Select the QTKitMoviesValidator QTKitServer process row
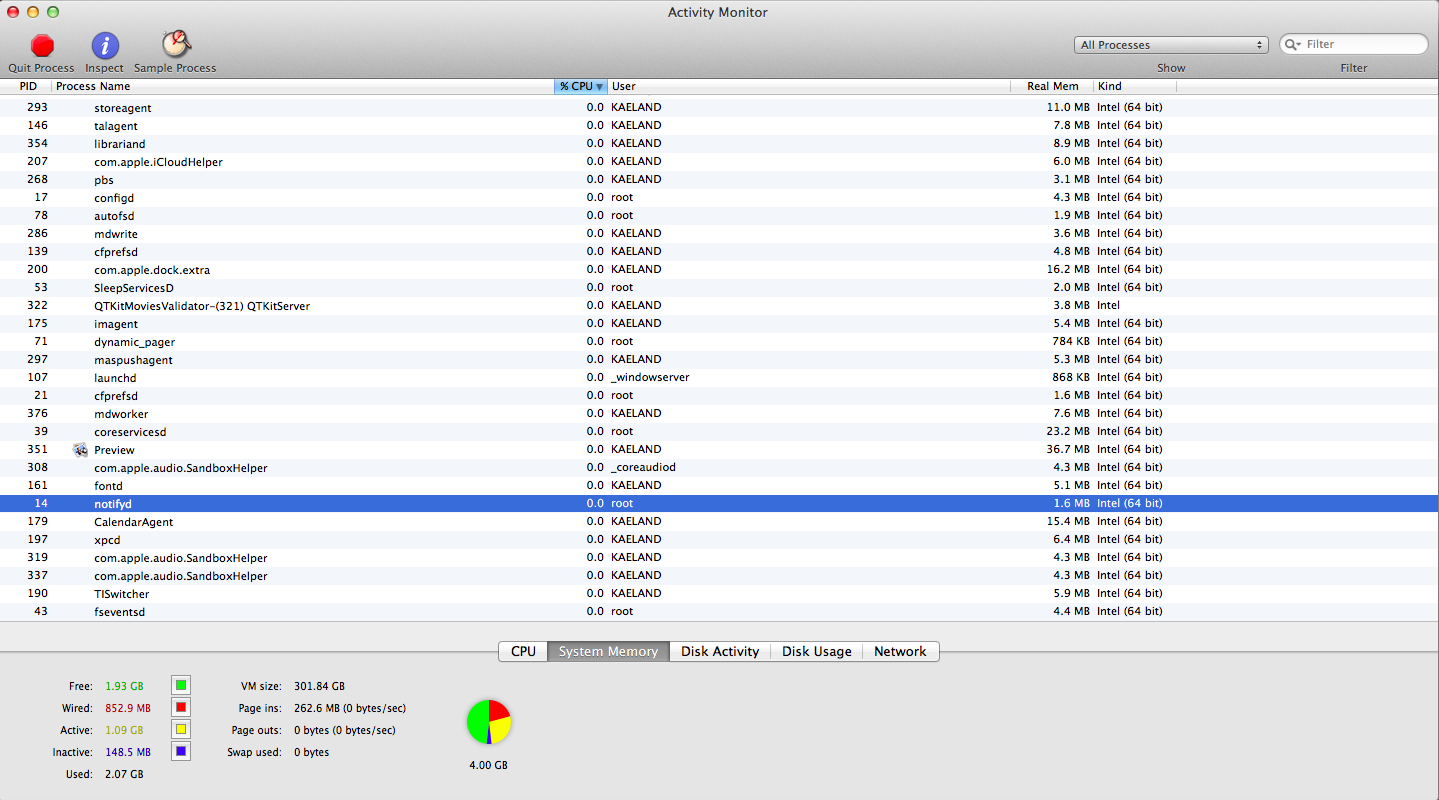Screen dimensions: 1439x800 [x=719, y=306]
